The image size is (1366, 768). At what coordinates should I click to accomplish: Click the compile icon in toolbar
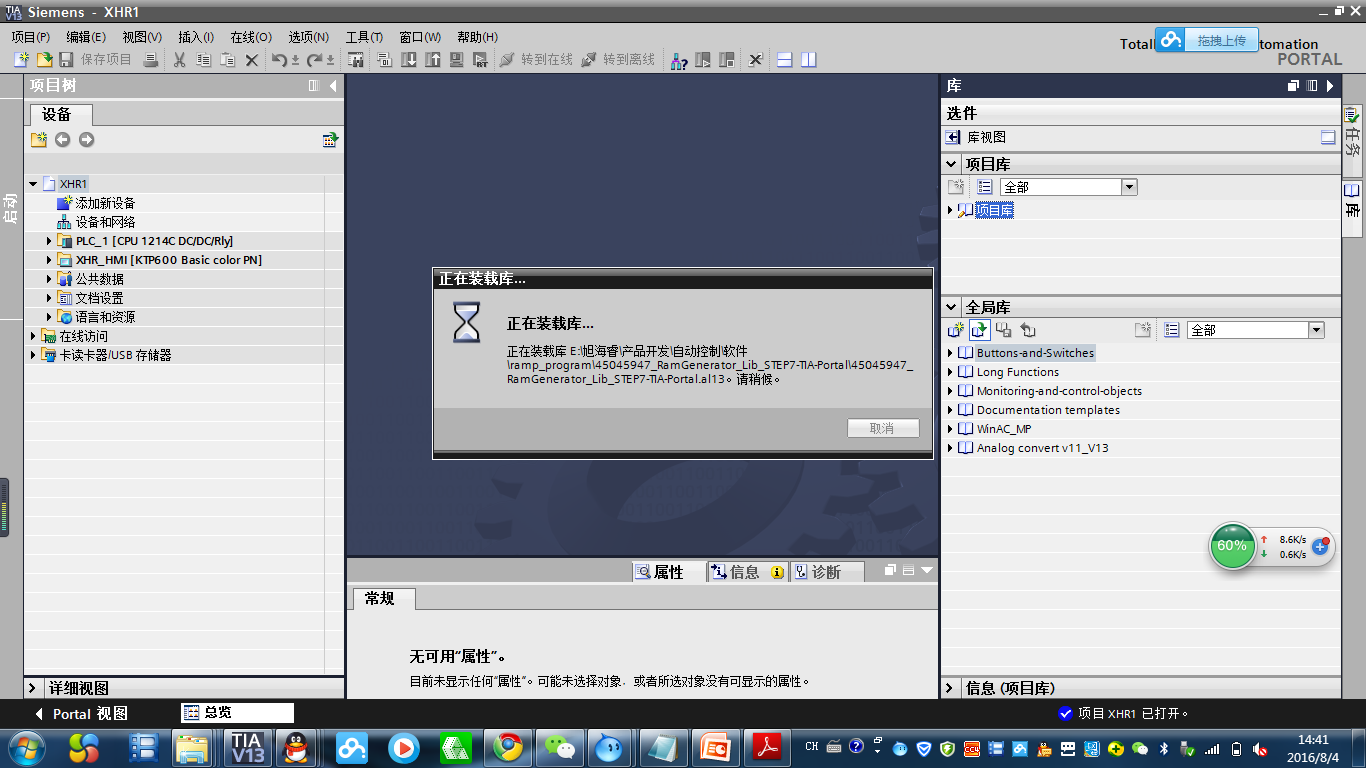pyautogui.click(x=384, y=60)
